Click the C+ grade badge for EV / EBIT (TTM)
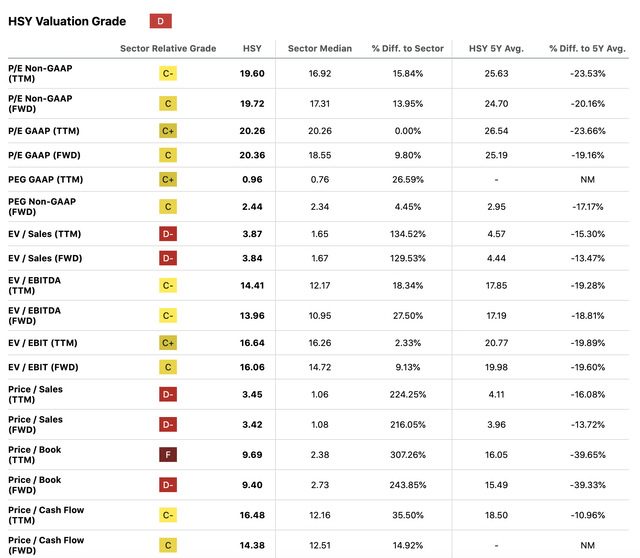This screenshot has height=558, width=640. [x=168, y=343]
